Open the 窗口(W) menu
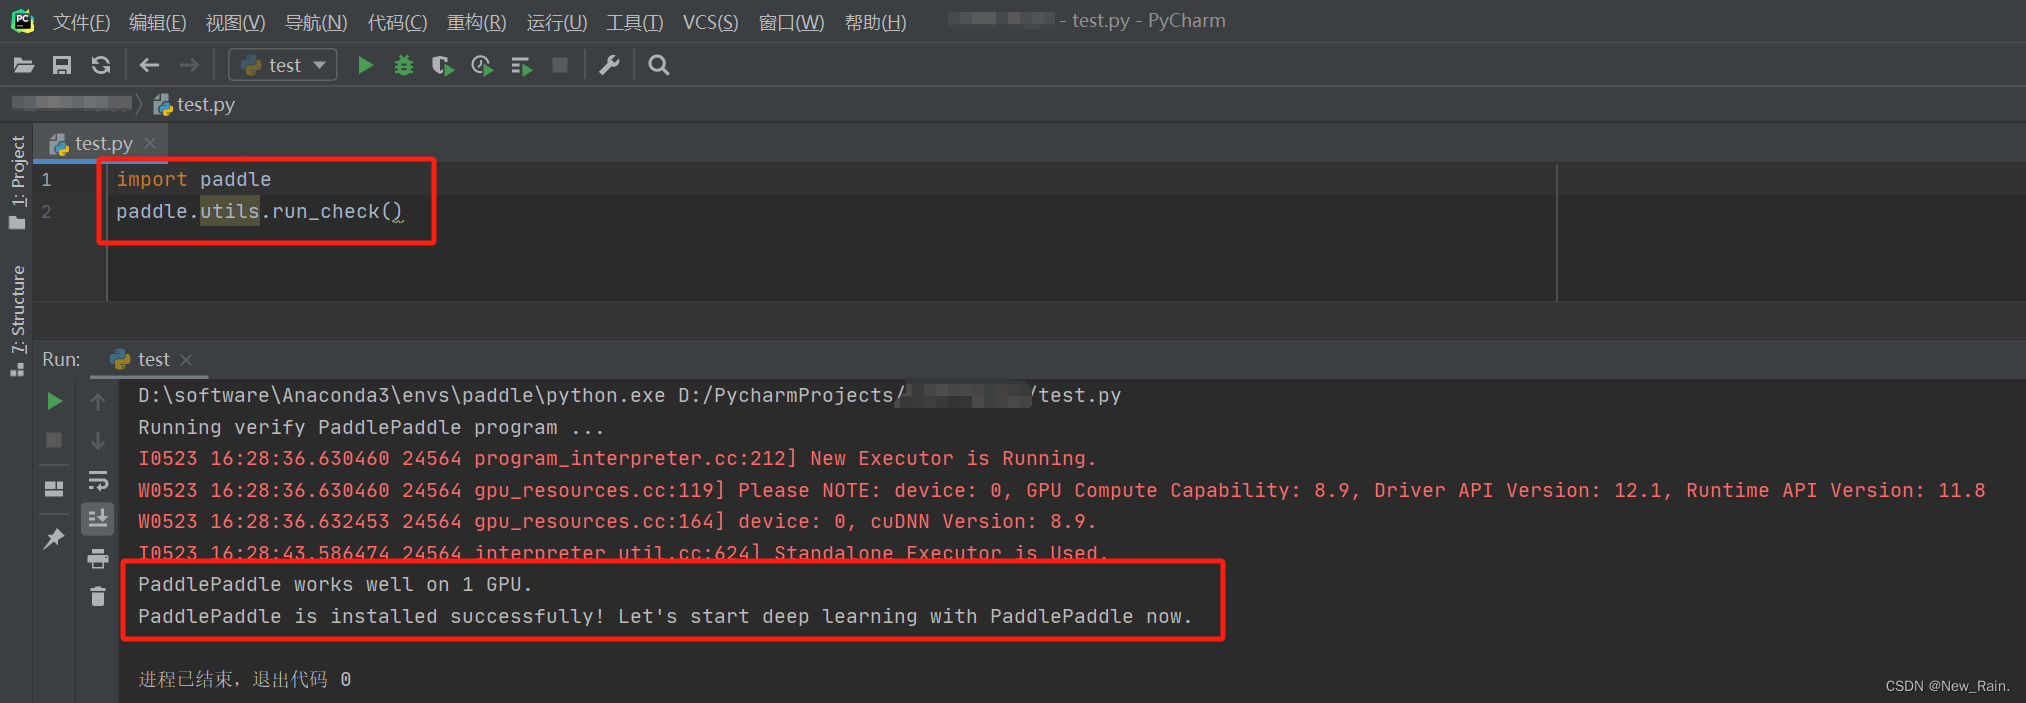 (x=791, y=22)
